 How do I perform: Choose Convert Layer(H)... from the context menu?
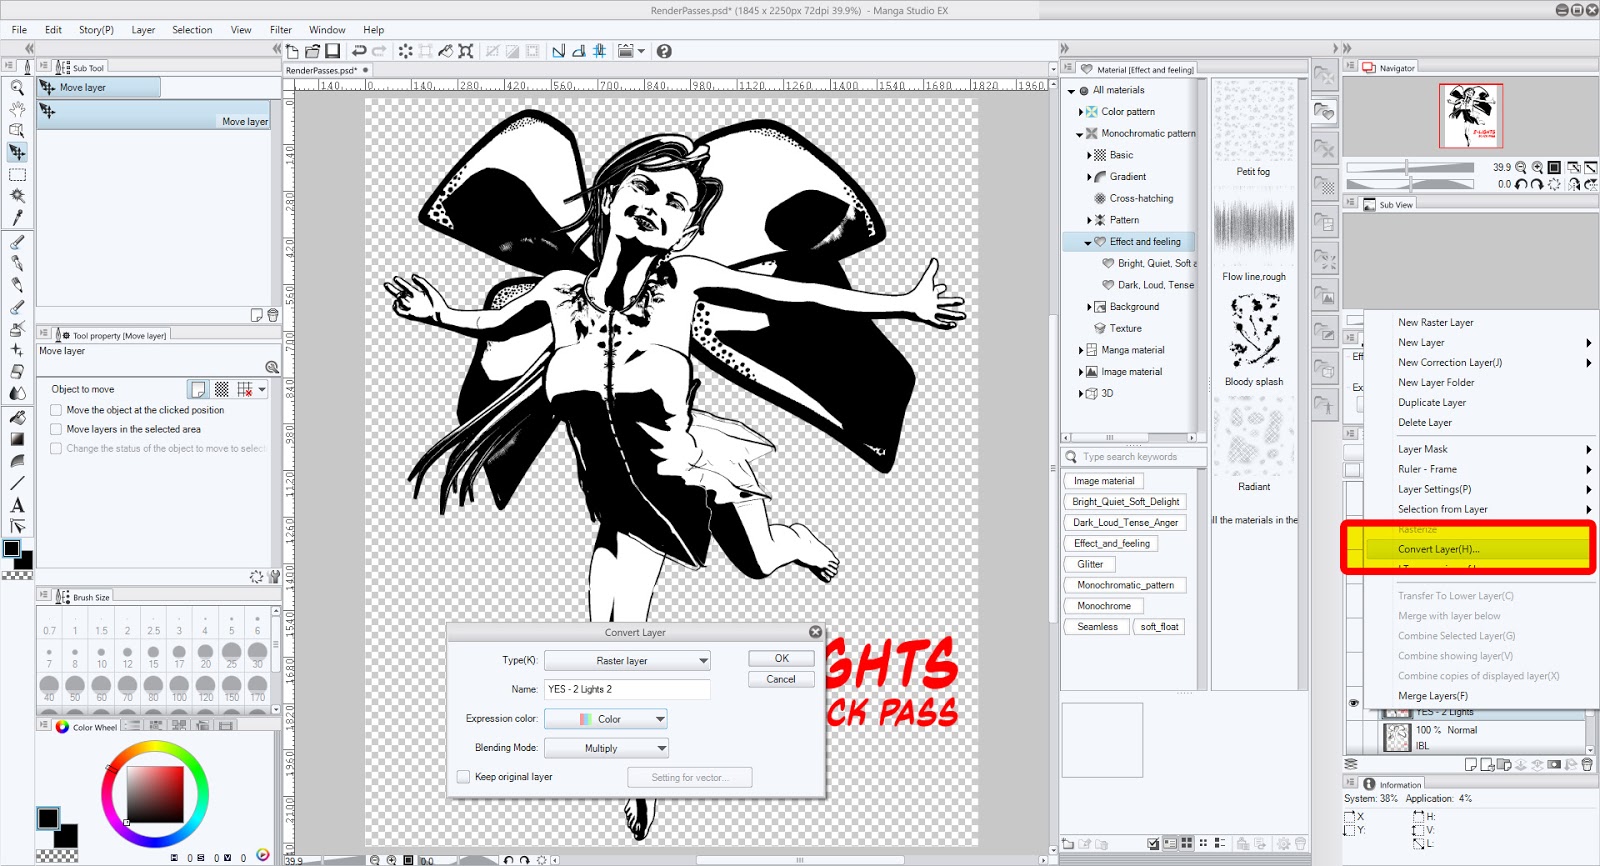point(1478,549)
